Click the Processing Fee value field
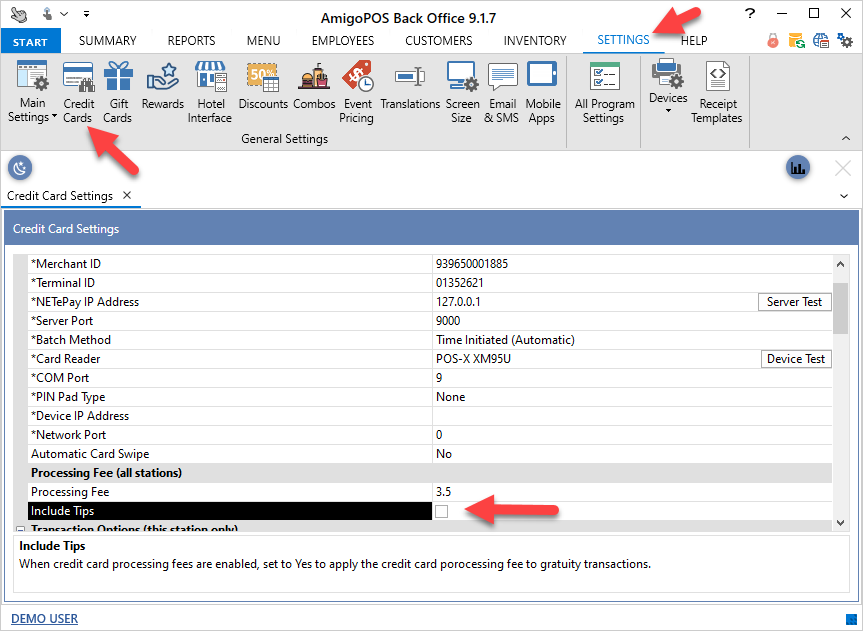This screenshot has width=863, height=631. 630,492
